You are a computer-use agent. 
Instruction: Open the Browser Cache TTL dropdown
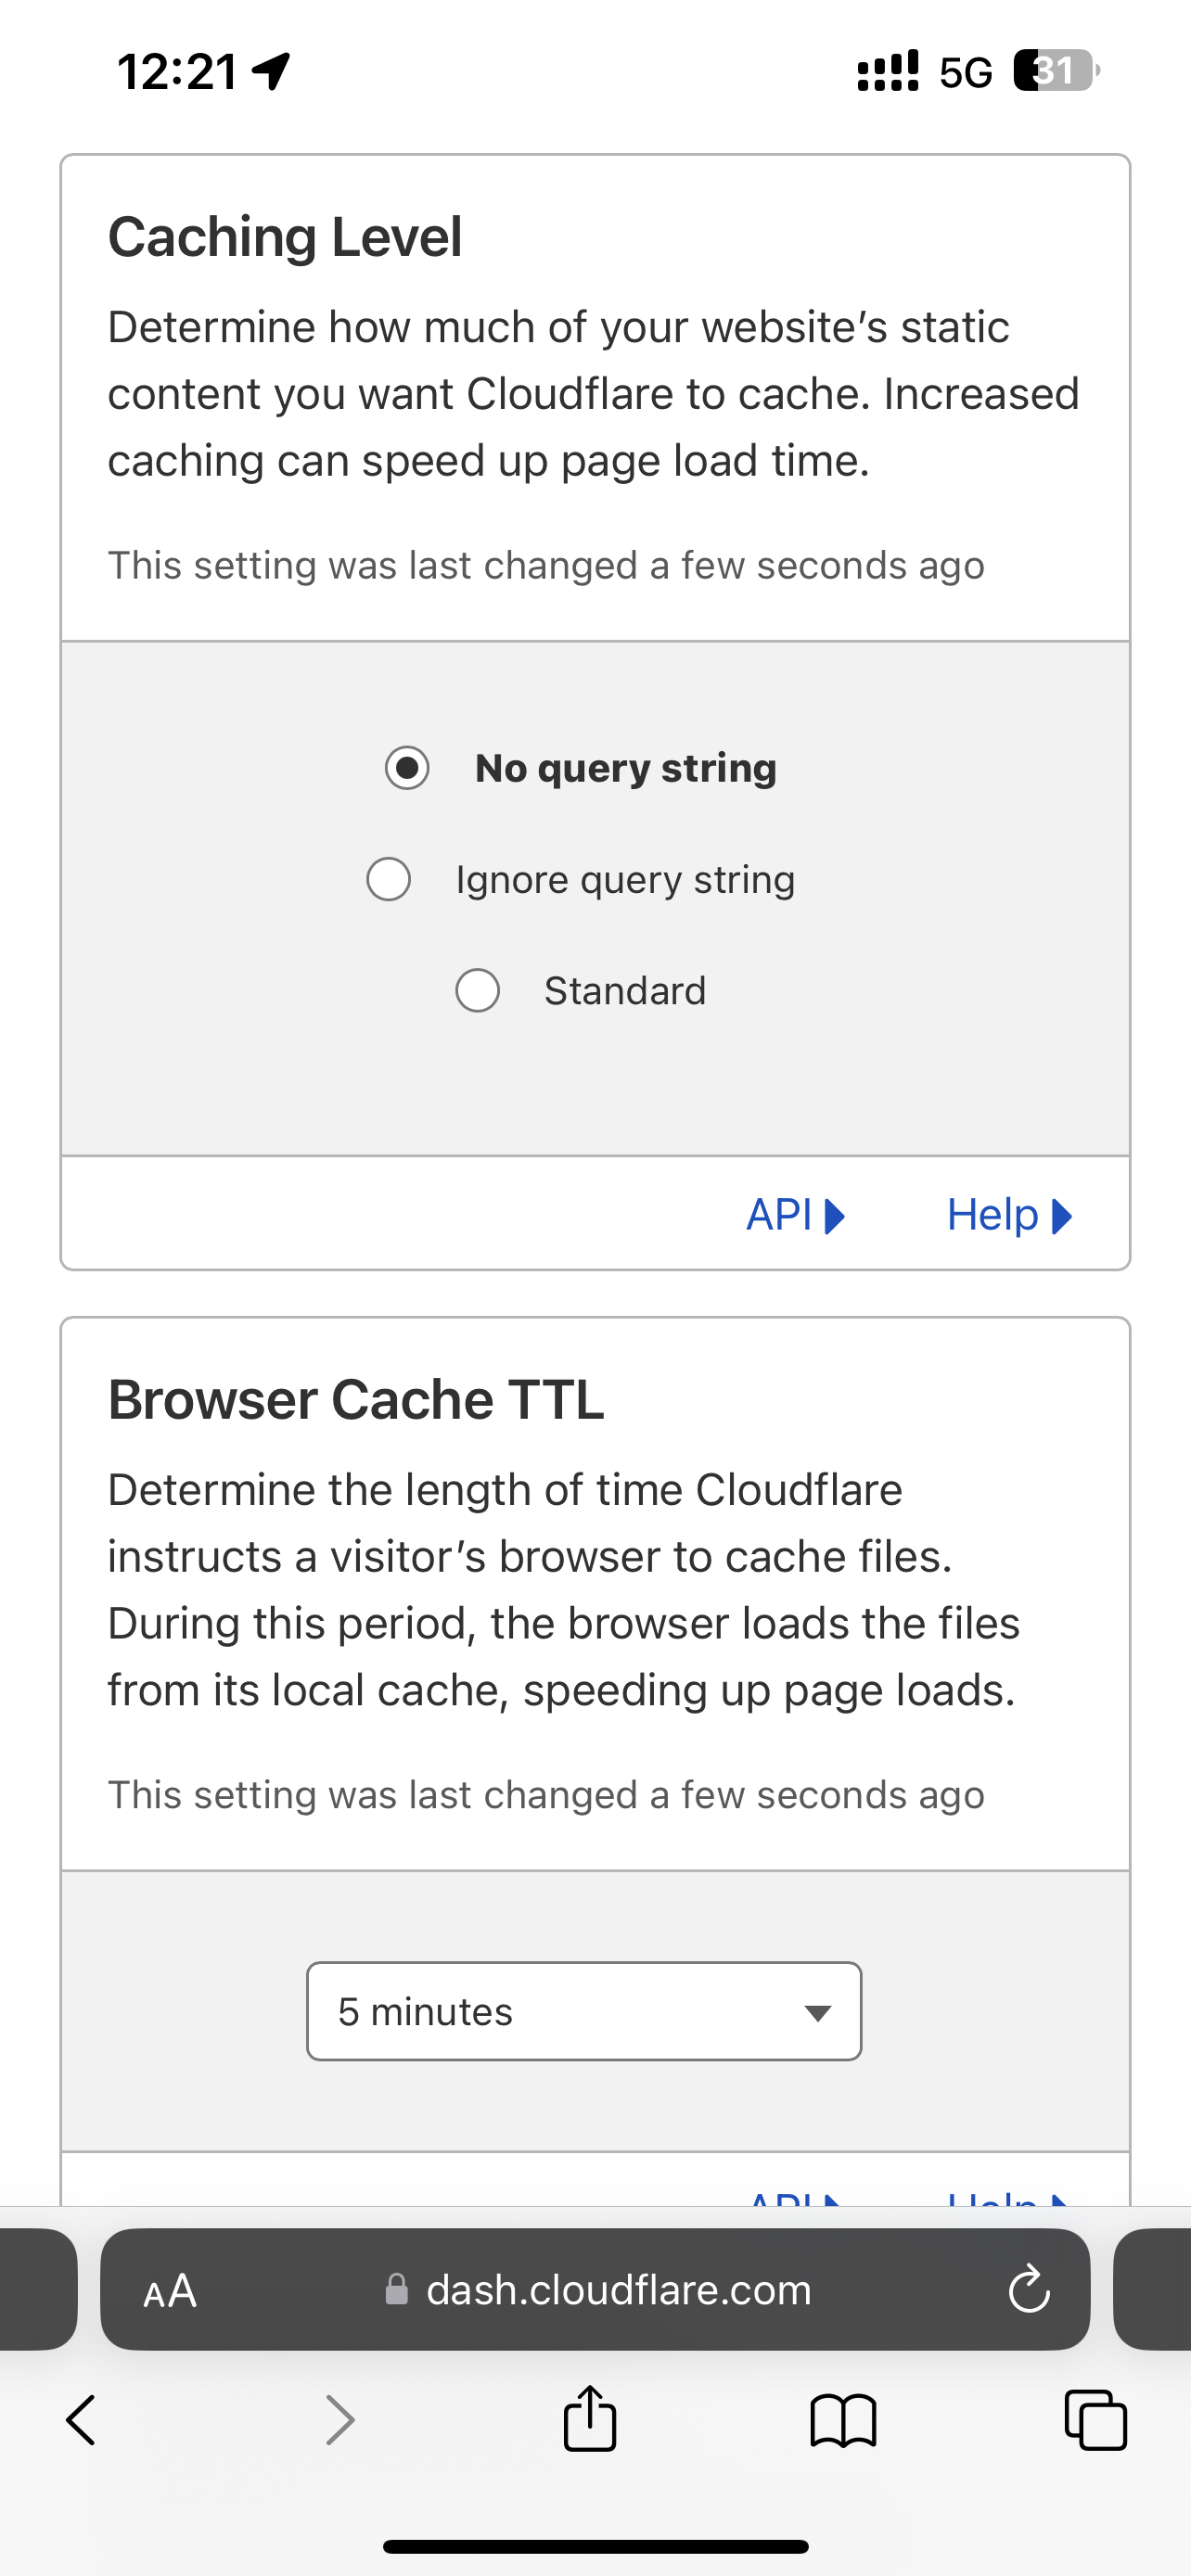coord(583,2011)
